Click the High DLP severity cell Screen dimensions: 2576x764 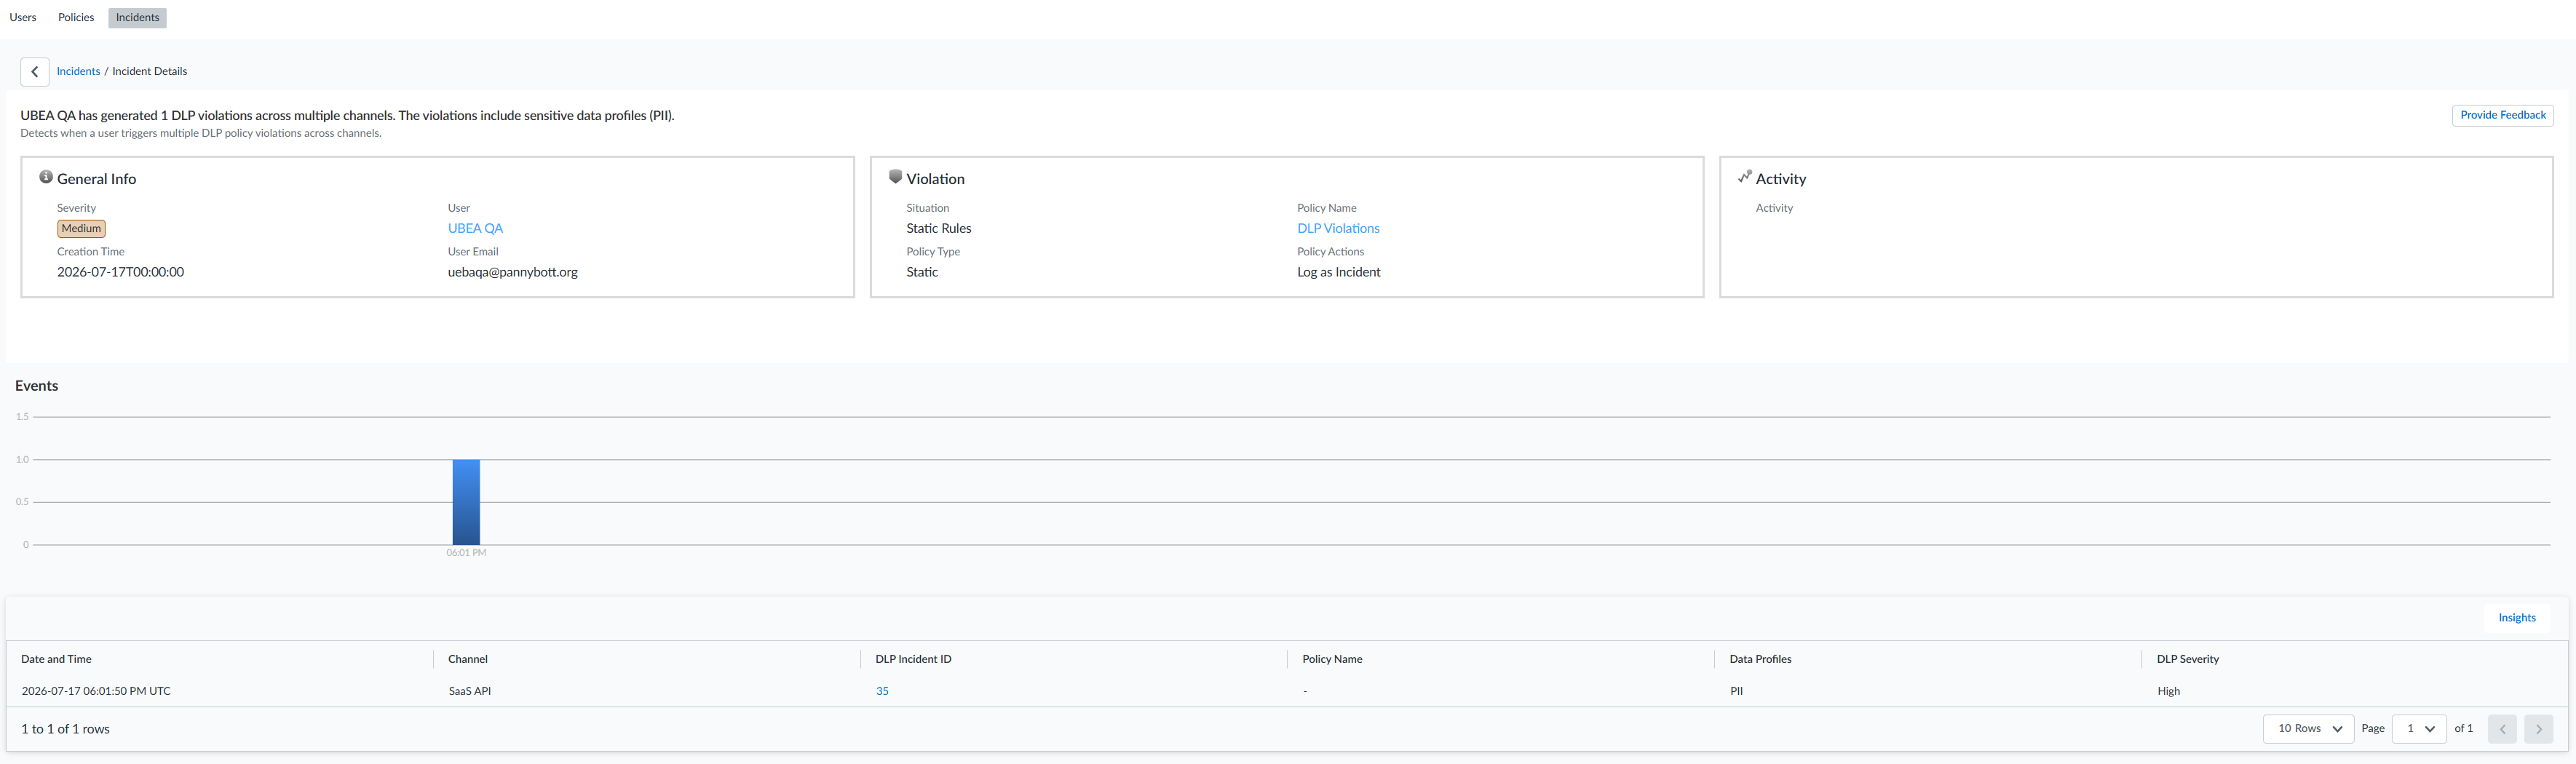2168,691
